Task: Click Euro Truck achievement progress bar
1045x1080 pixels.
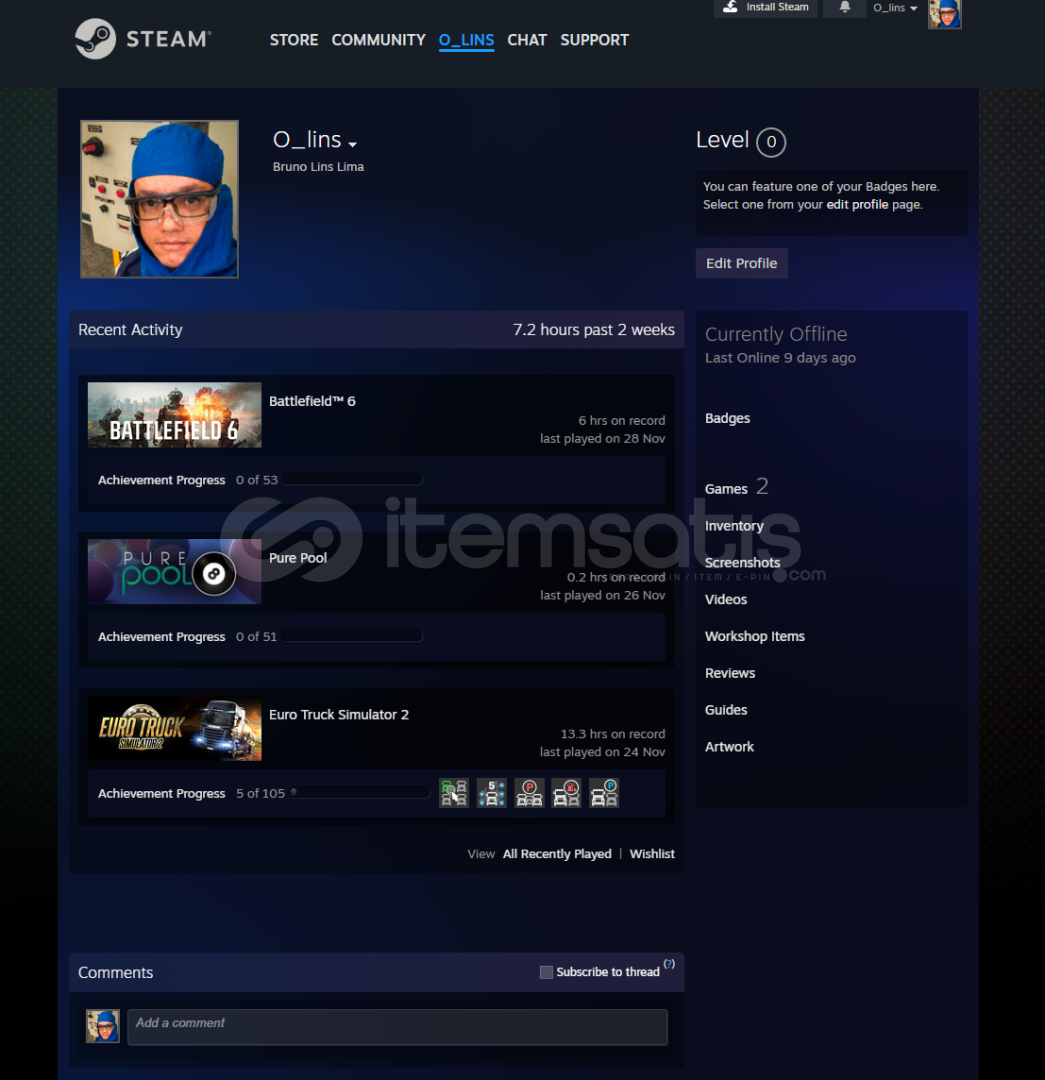Action: pos(360,793)
